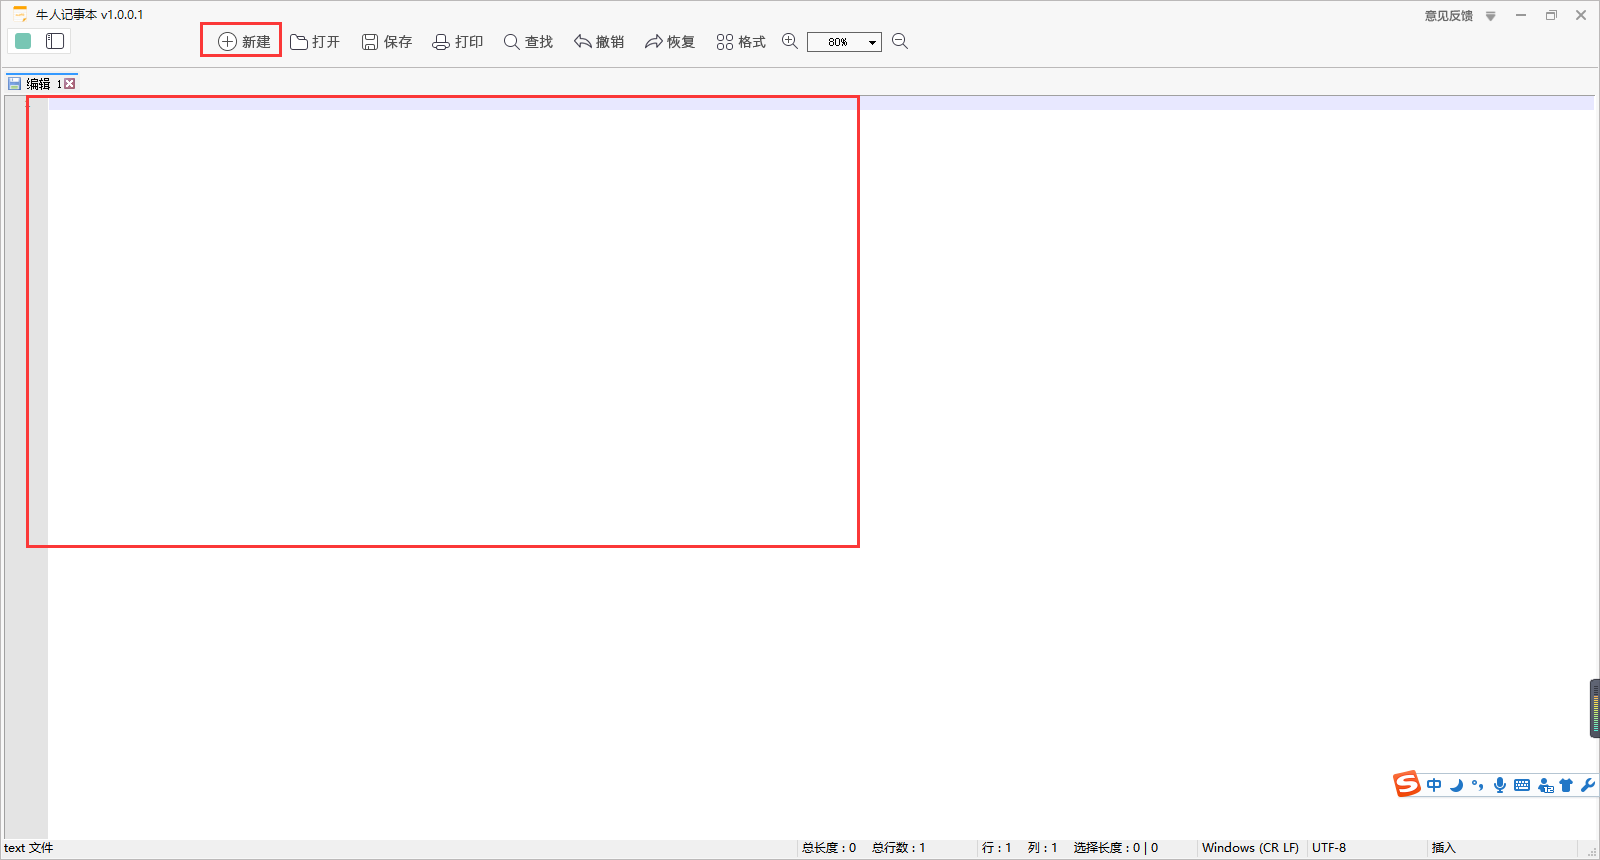1600x860 pixels.
Task: Click the 新建 (New) toolbar button
Action: coord(244,41)
